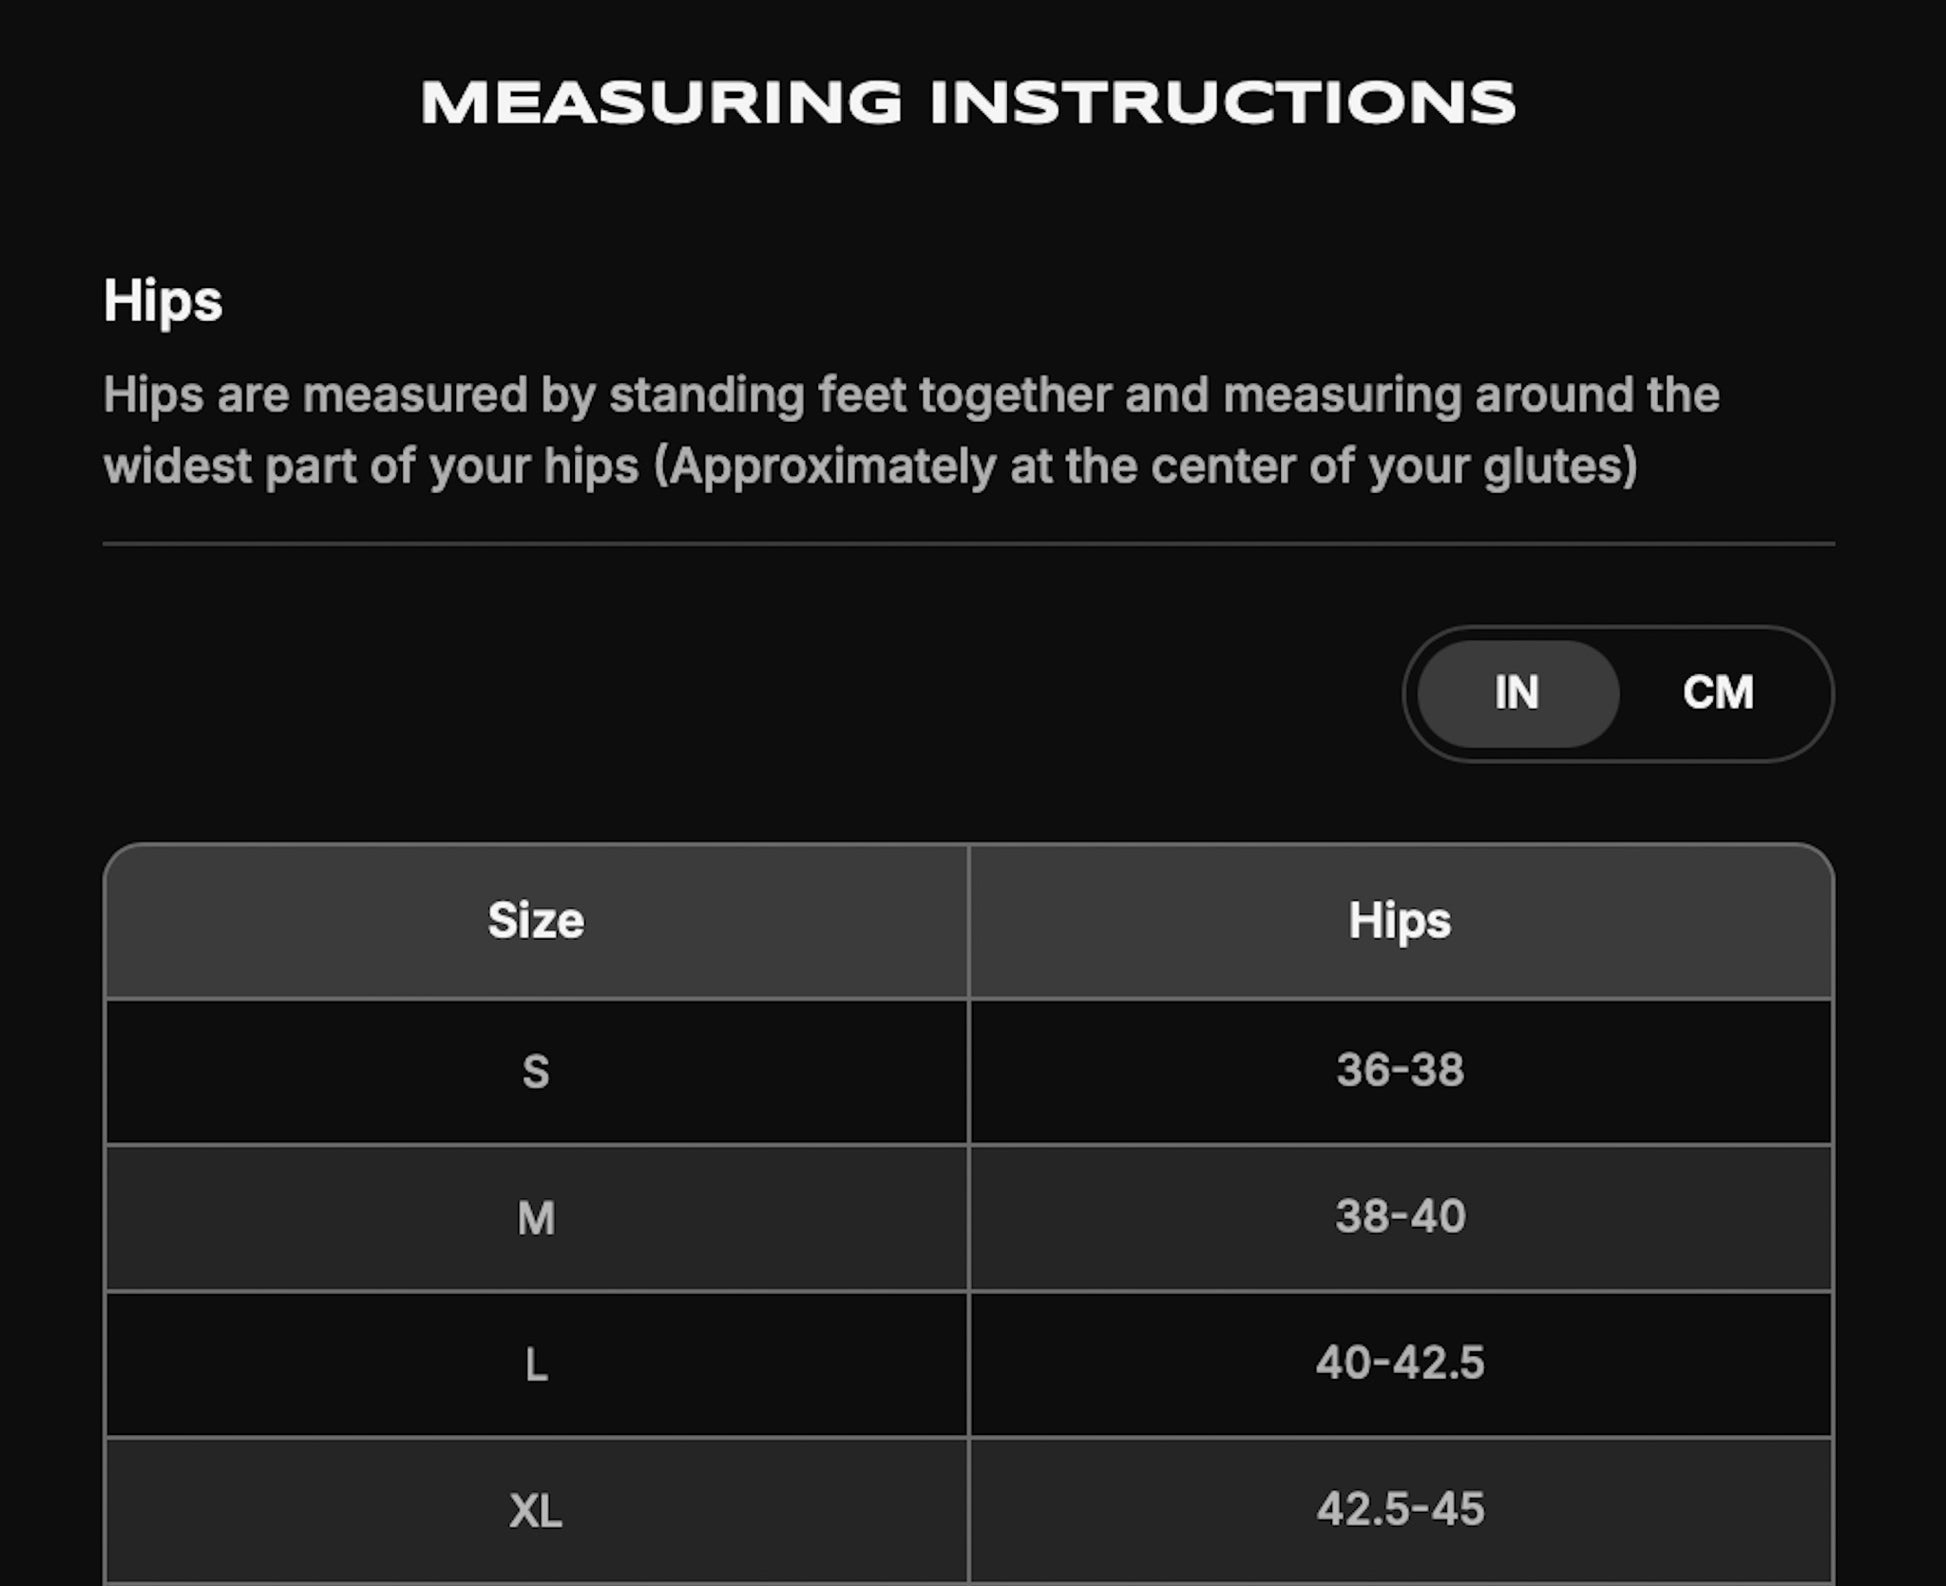Click the Hips column header in the table

pyautogui.click(x=1399, y=921)
